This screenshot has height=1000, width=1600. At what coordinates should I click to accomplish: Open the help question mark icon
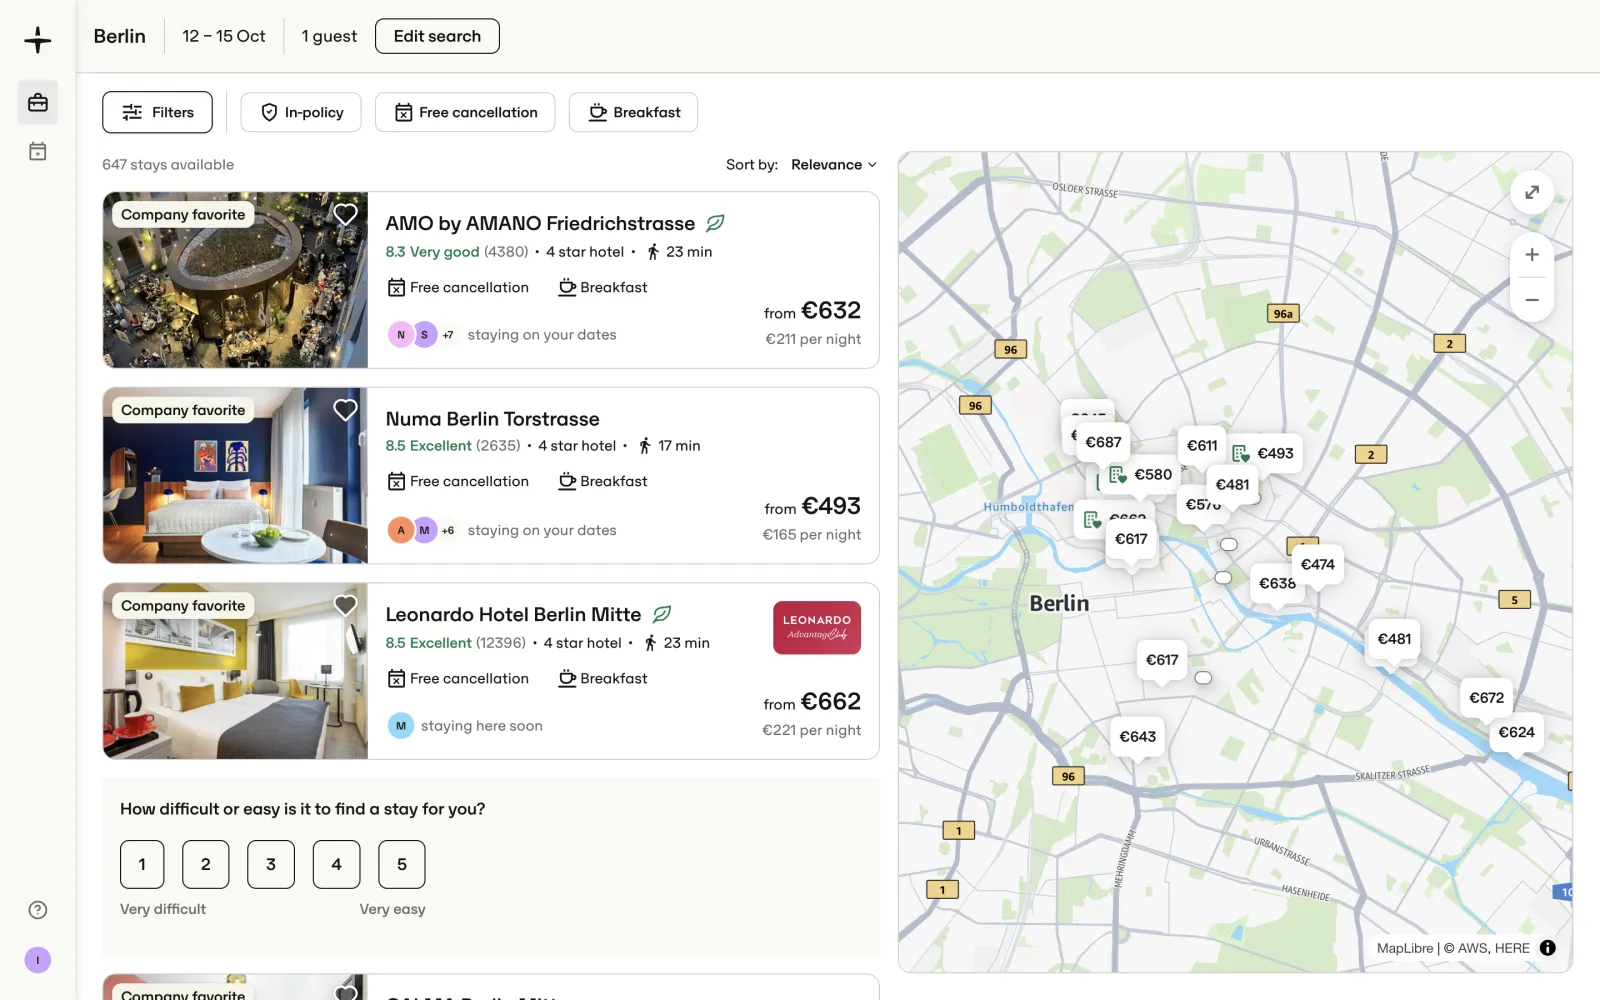pos(38,910)
